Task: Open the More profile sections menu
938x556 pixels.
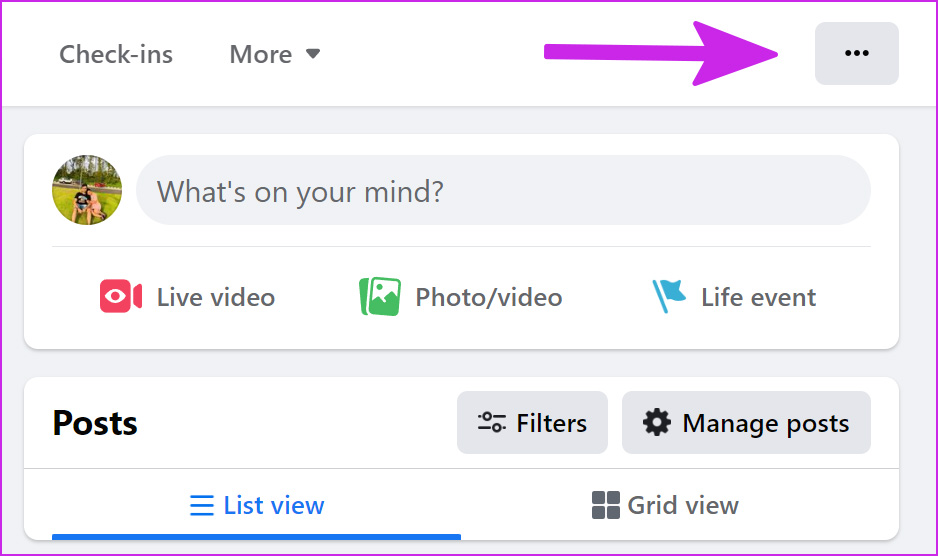Action: point(275,54)
